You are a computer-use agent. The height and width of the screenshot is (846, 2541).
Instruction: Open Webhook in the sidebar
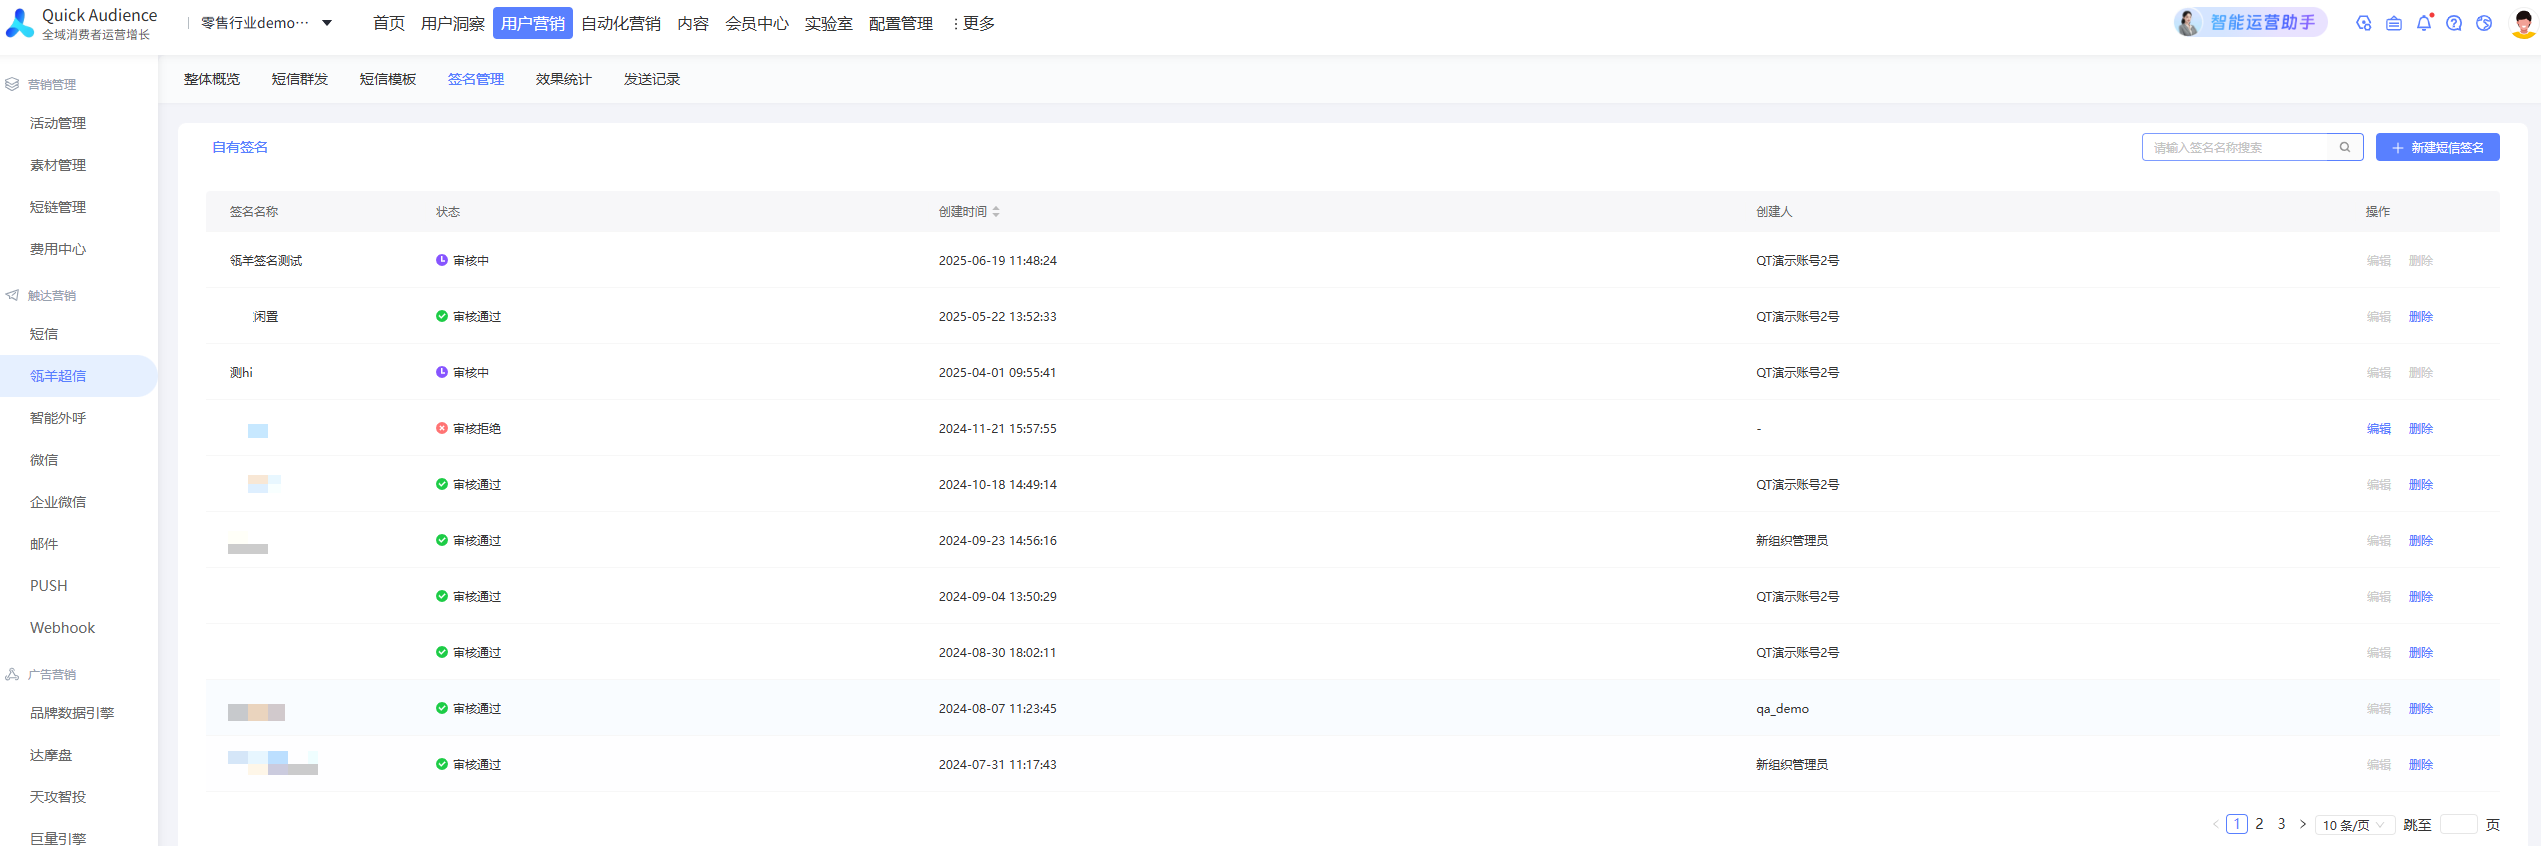pyautogui.click(x=62, y=628)
